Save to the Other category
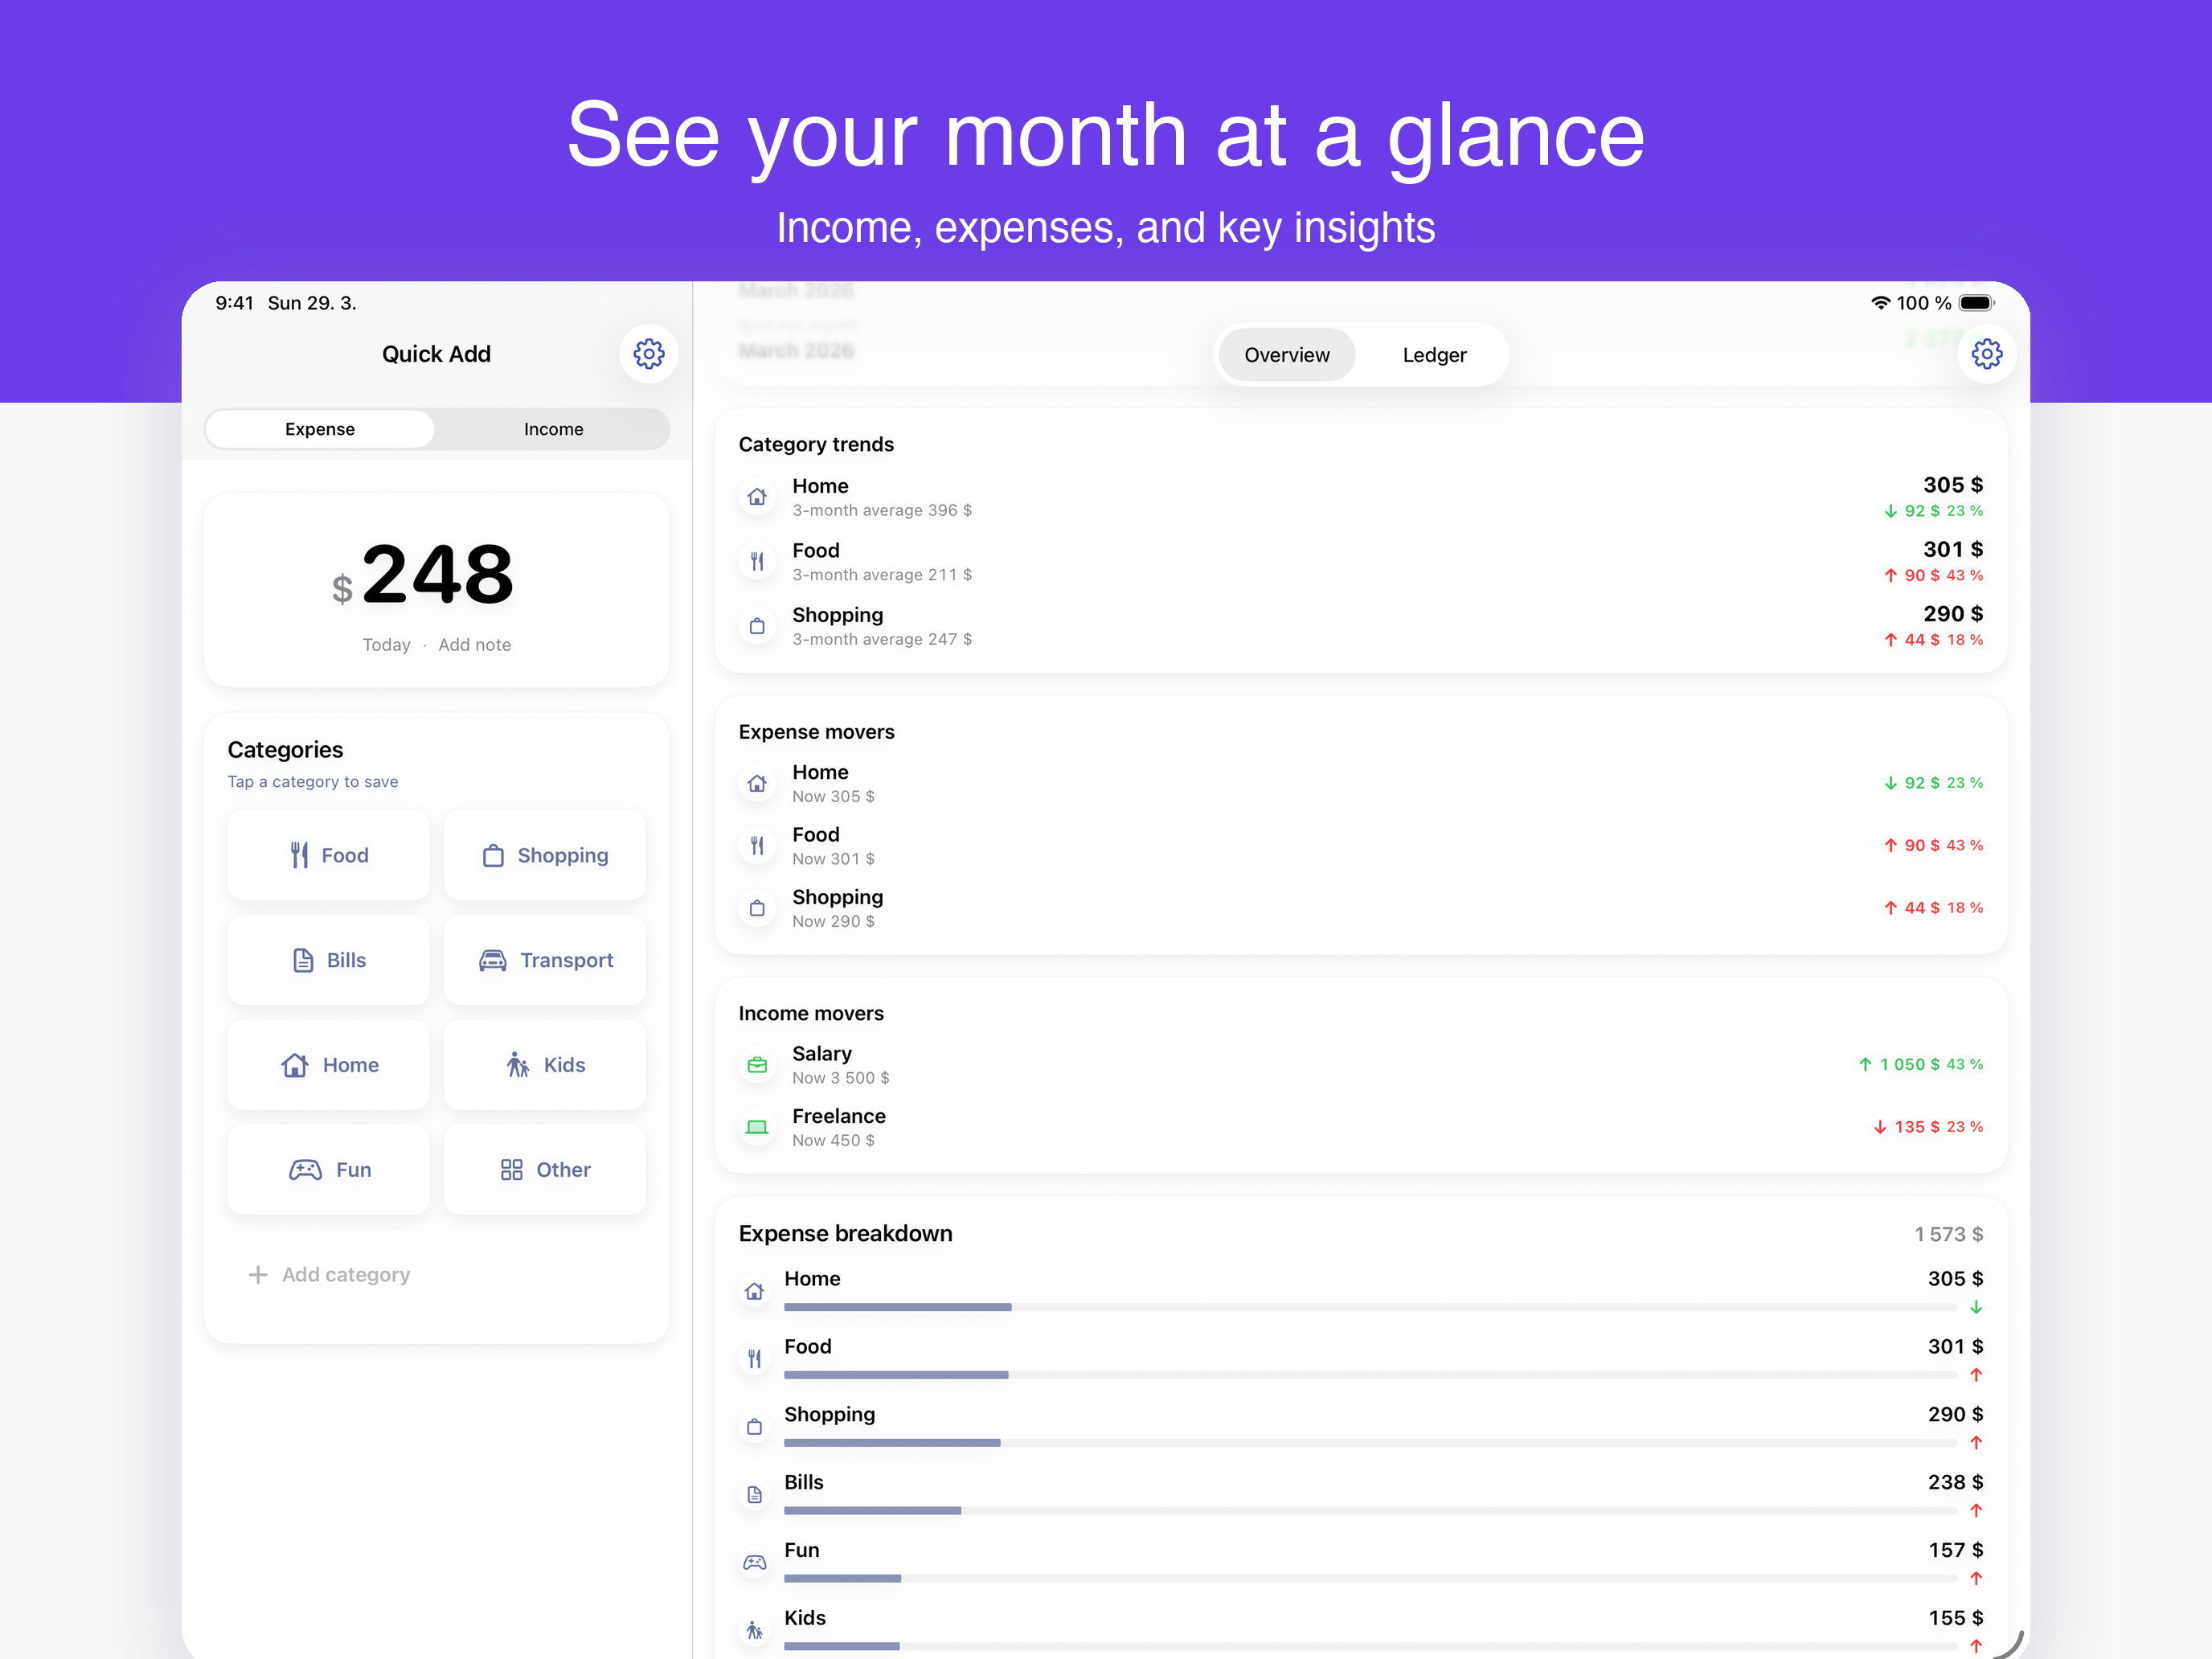 coord(545,1170)
